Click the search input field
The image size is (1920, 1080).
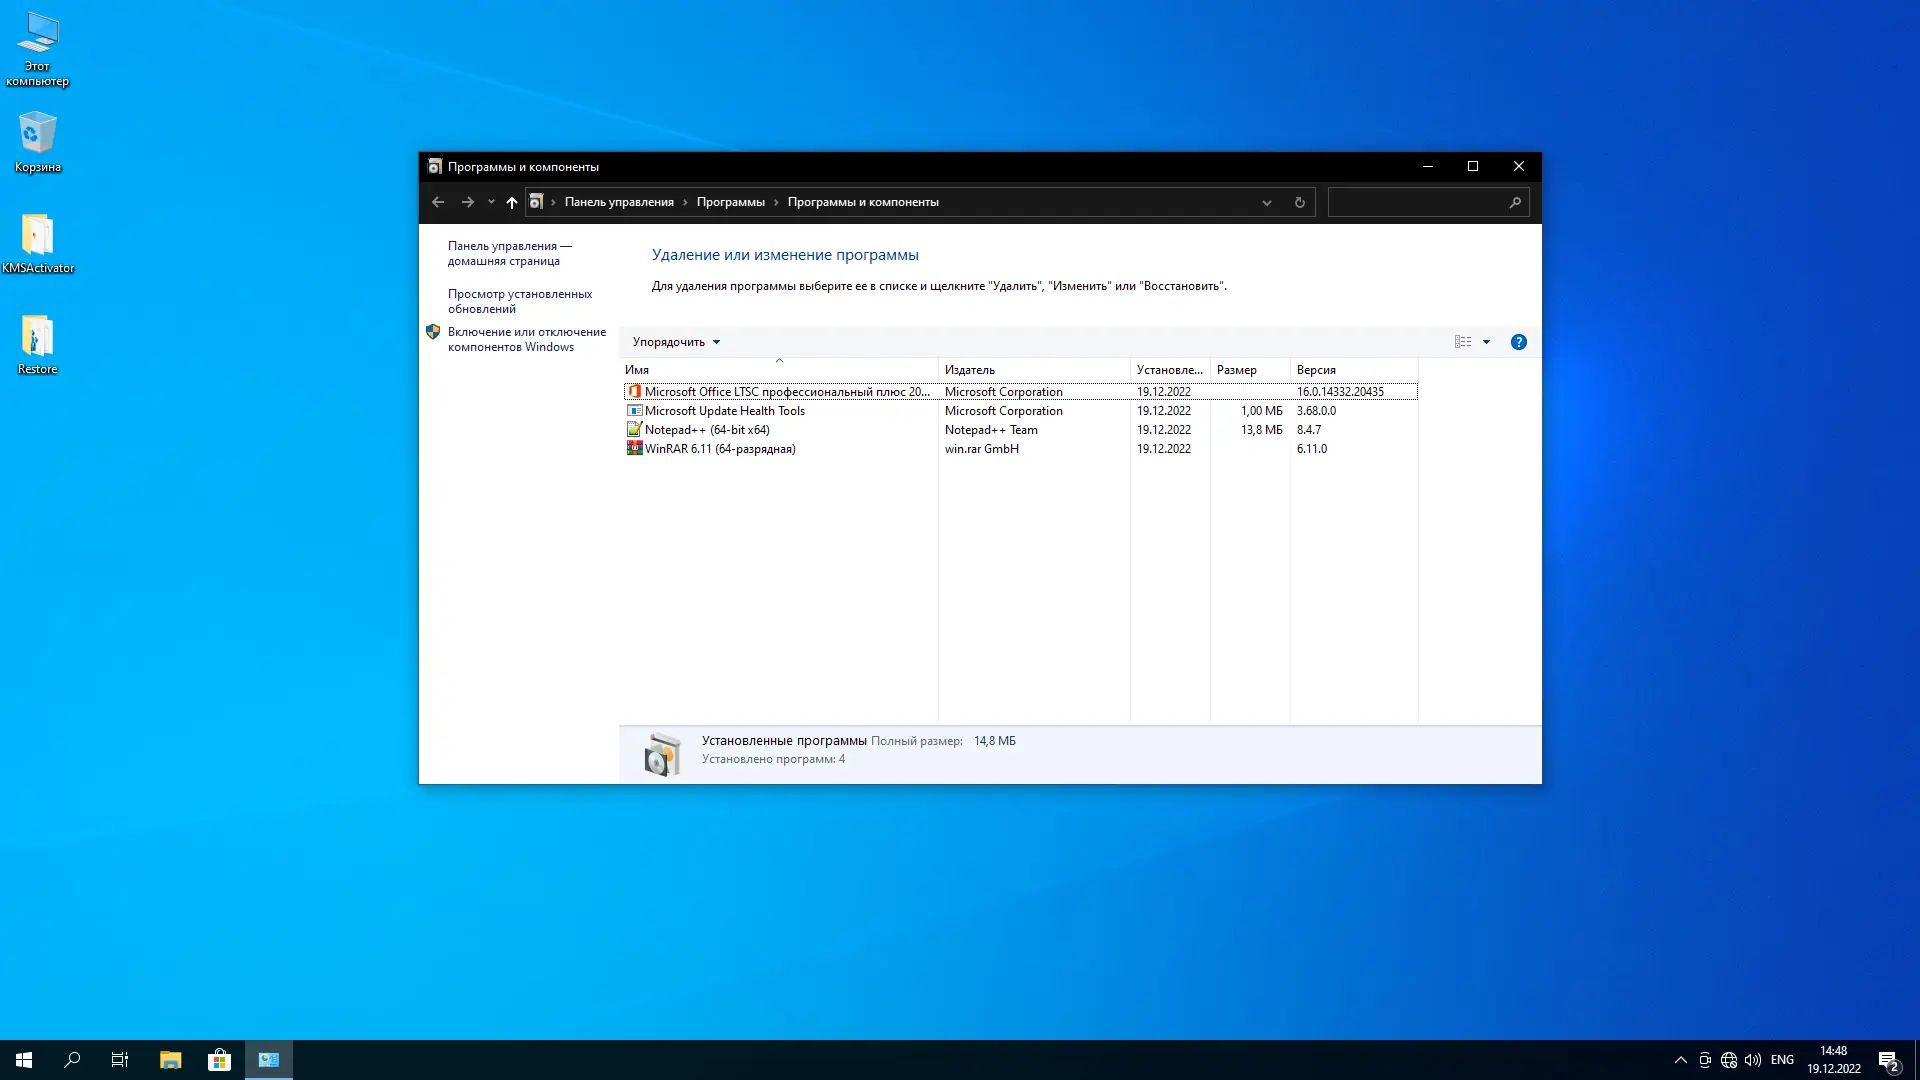click(x=1415, y=202)
